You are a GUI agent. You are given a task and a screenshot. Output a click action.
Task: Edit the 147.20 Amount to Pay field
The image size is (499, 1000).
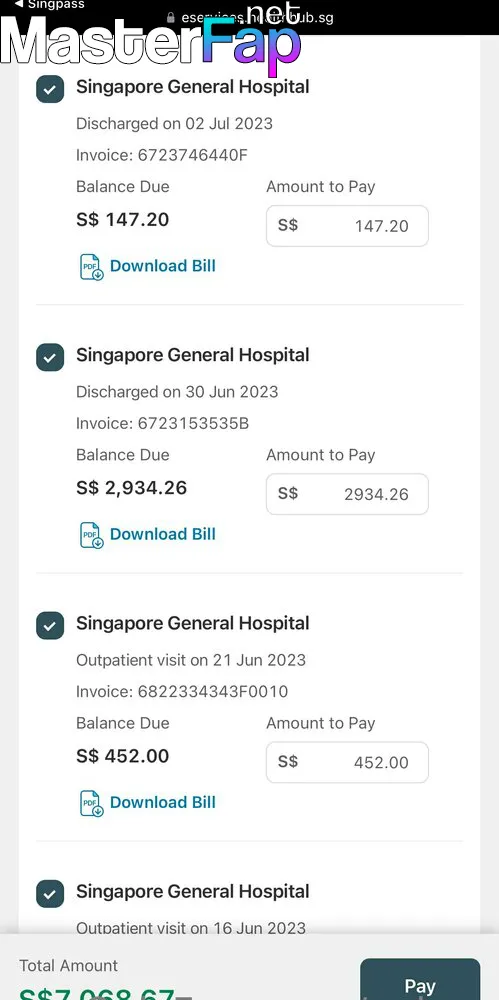click(347, 226)
